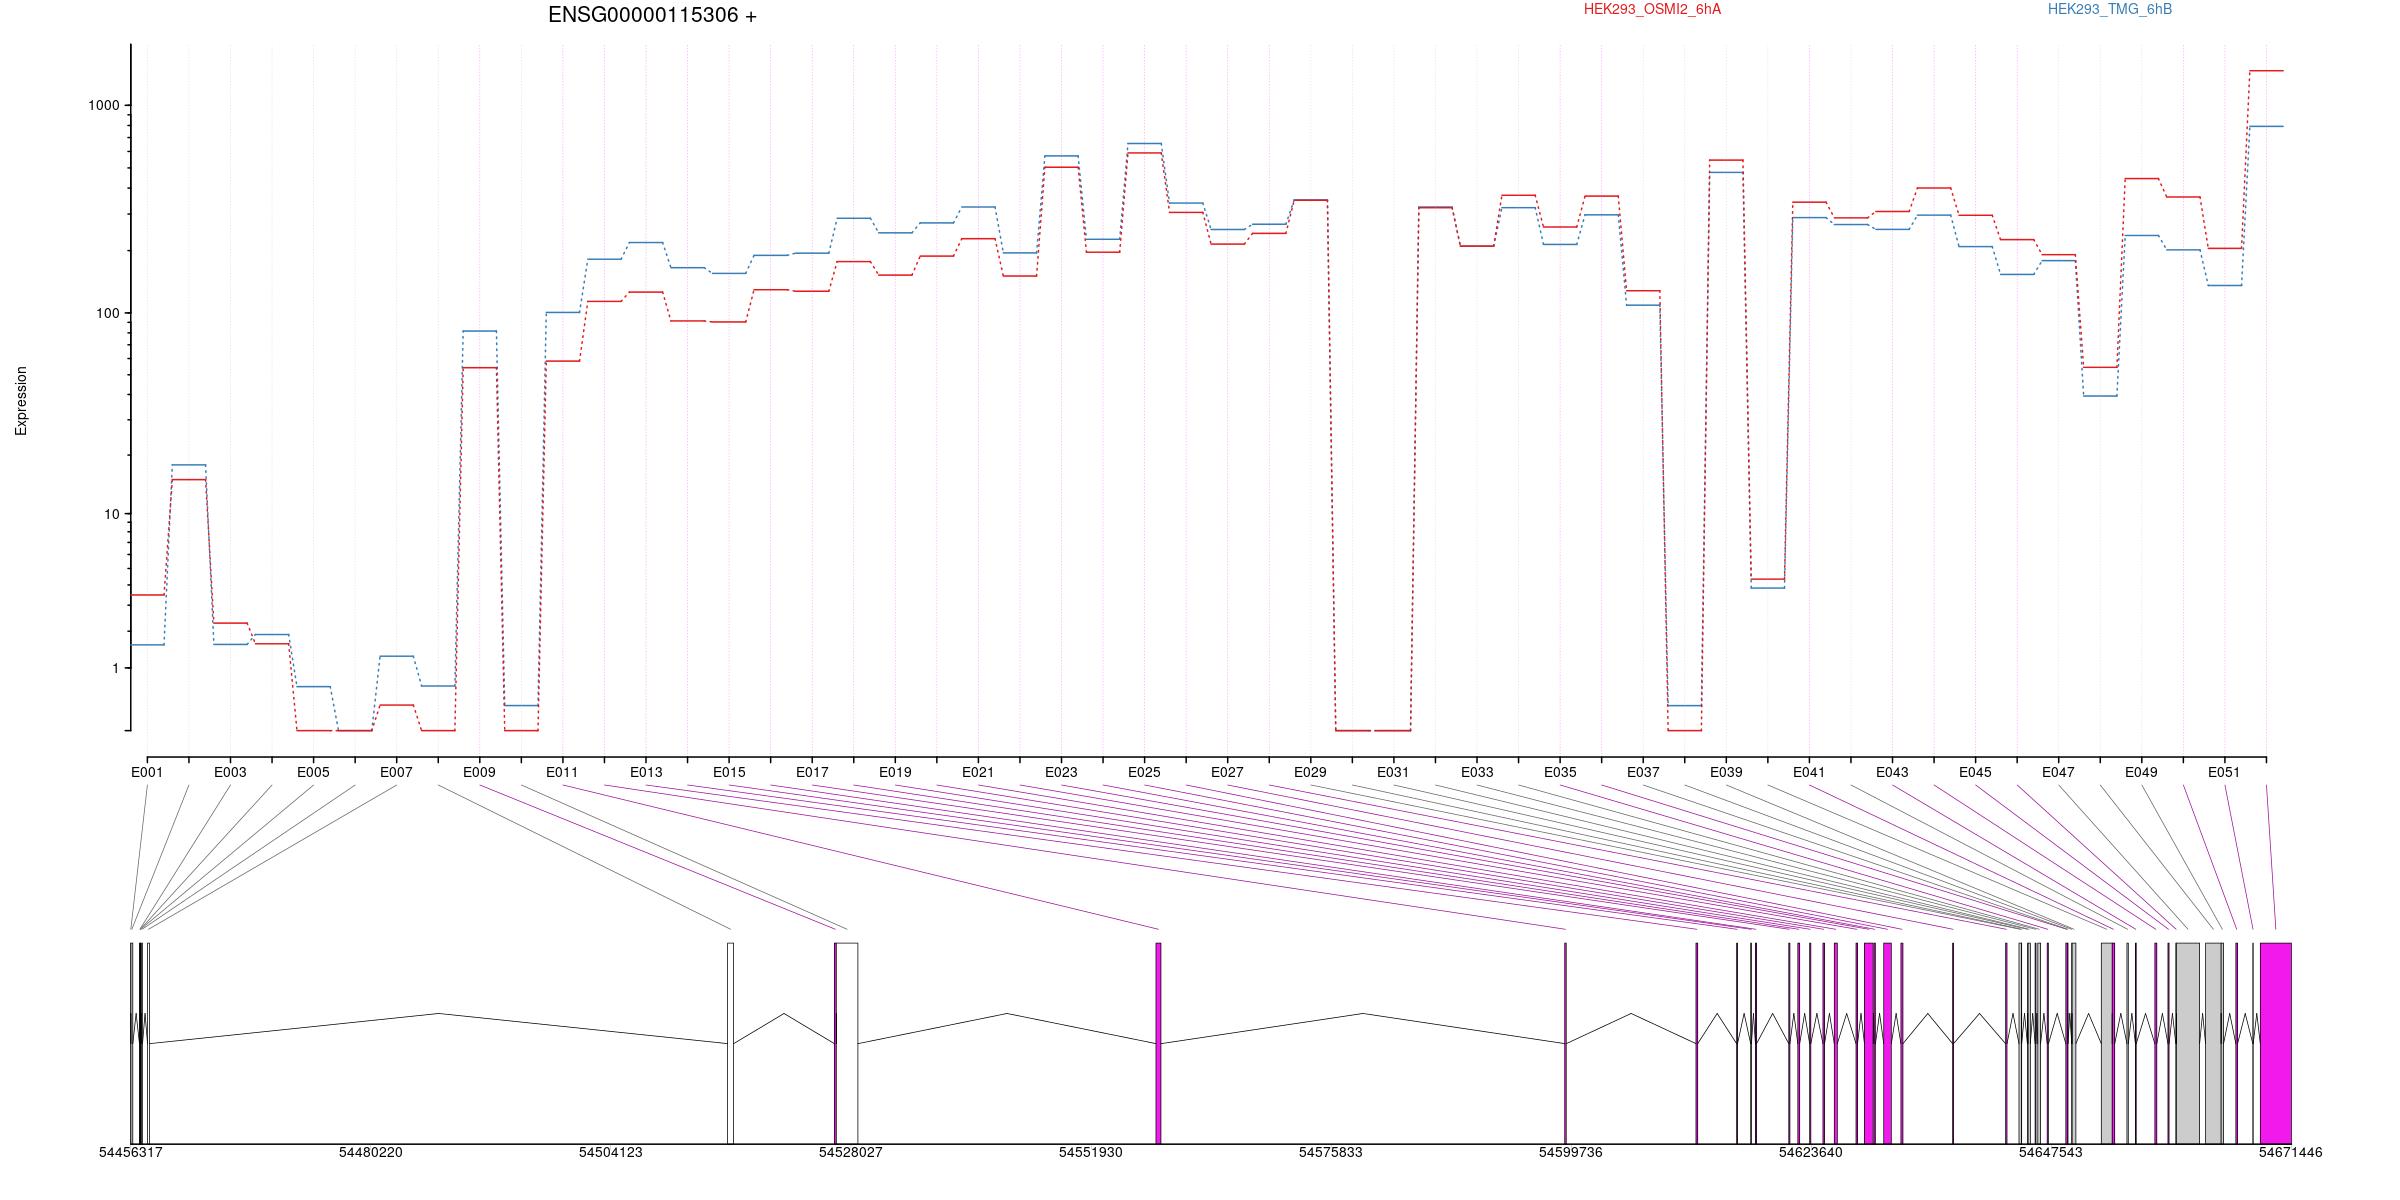
Task: Select the gene title ENSG00000115306 +
Action: tap(652, 15)
